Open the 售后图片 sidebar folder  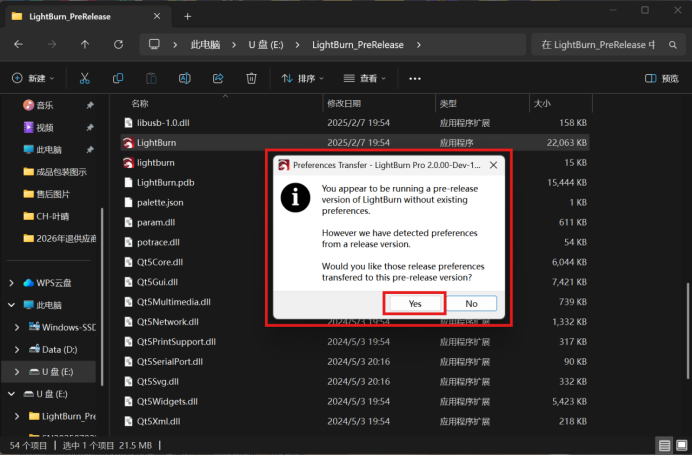(52, 194)
